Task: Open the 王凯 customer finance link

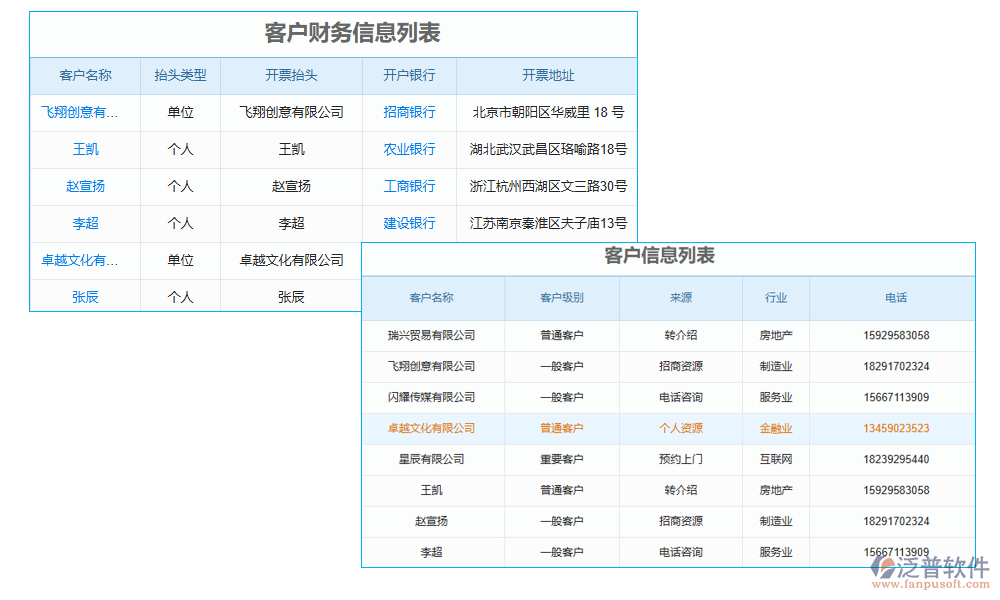Action: [85, 150]
